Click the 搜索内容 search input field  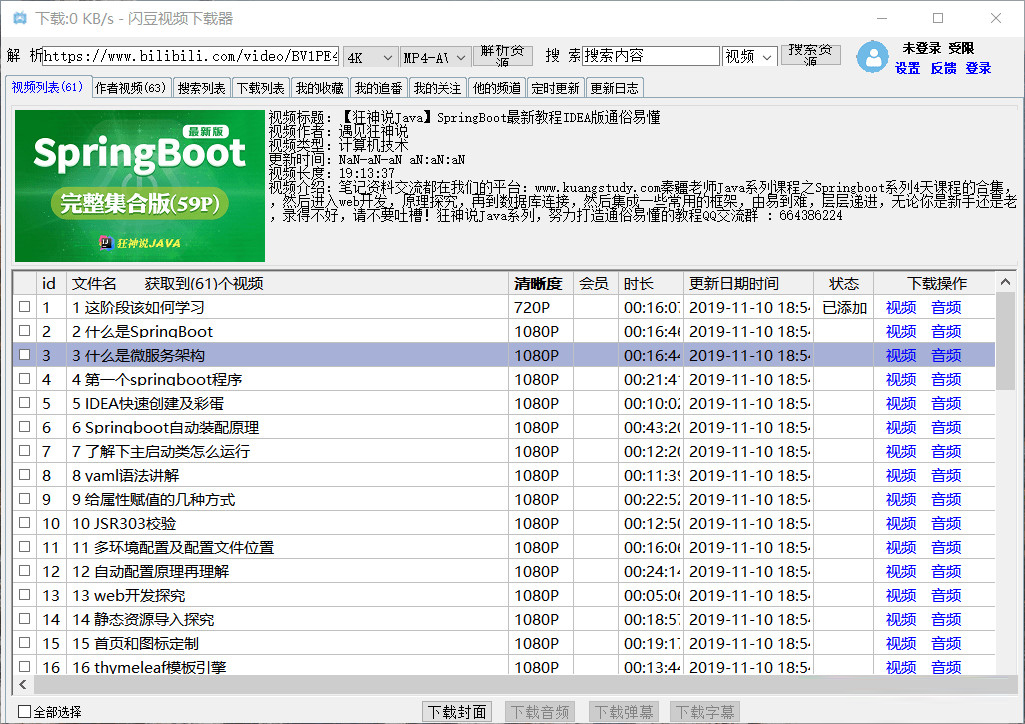[x=650, y=56]
